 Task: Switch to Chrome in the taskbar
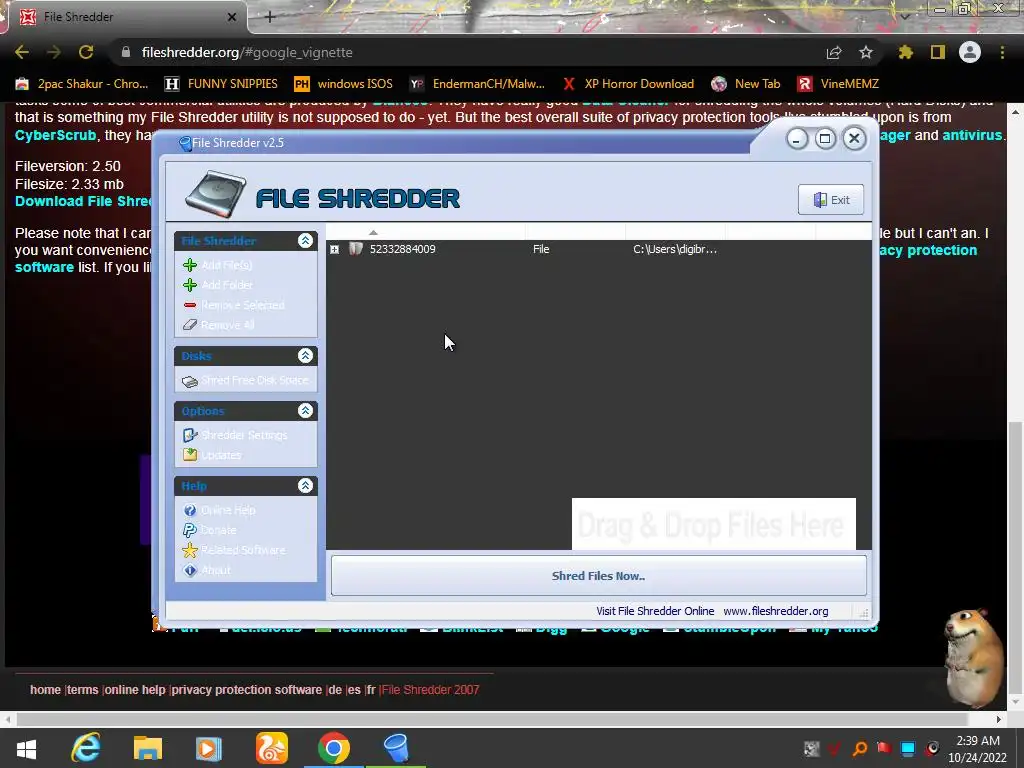tap(334, 748)
